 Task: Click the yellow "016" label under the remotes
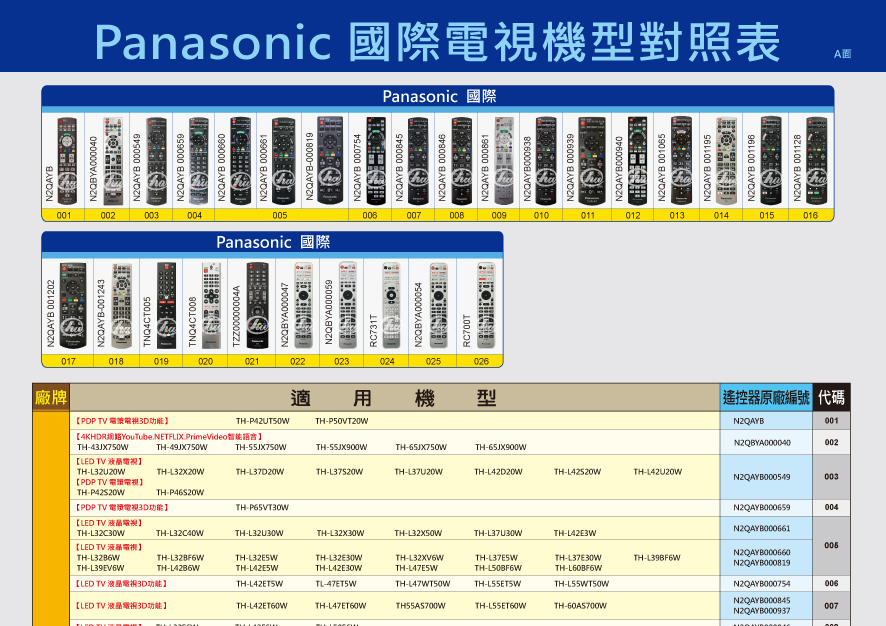point(810,215)
